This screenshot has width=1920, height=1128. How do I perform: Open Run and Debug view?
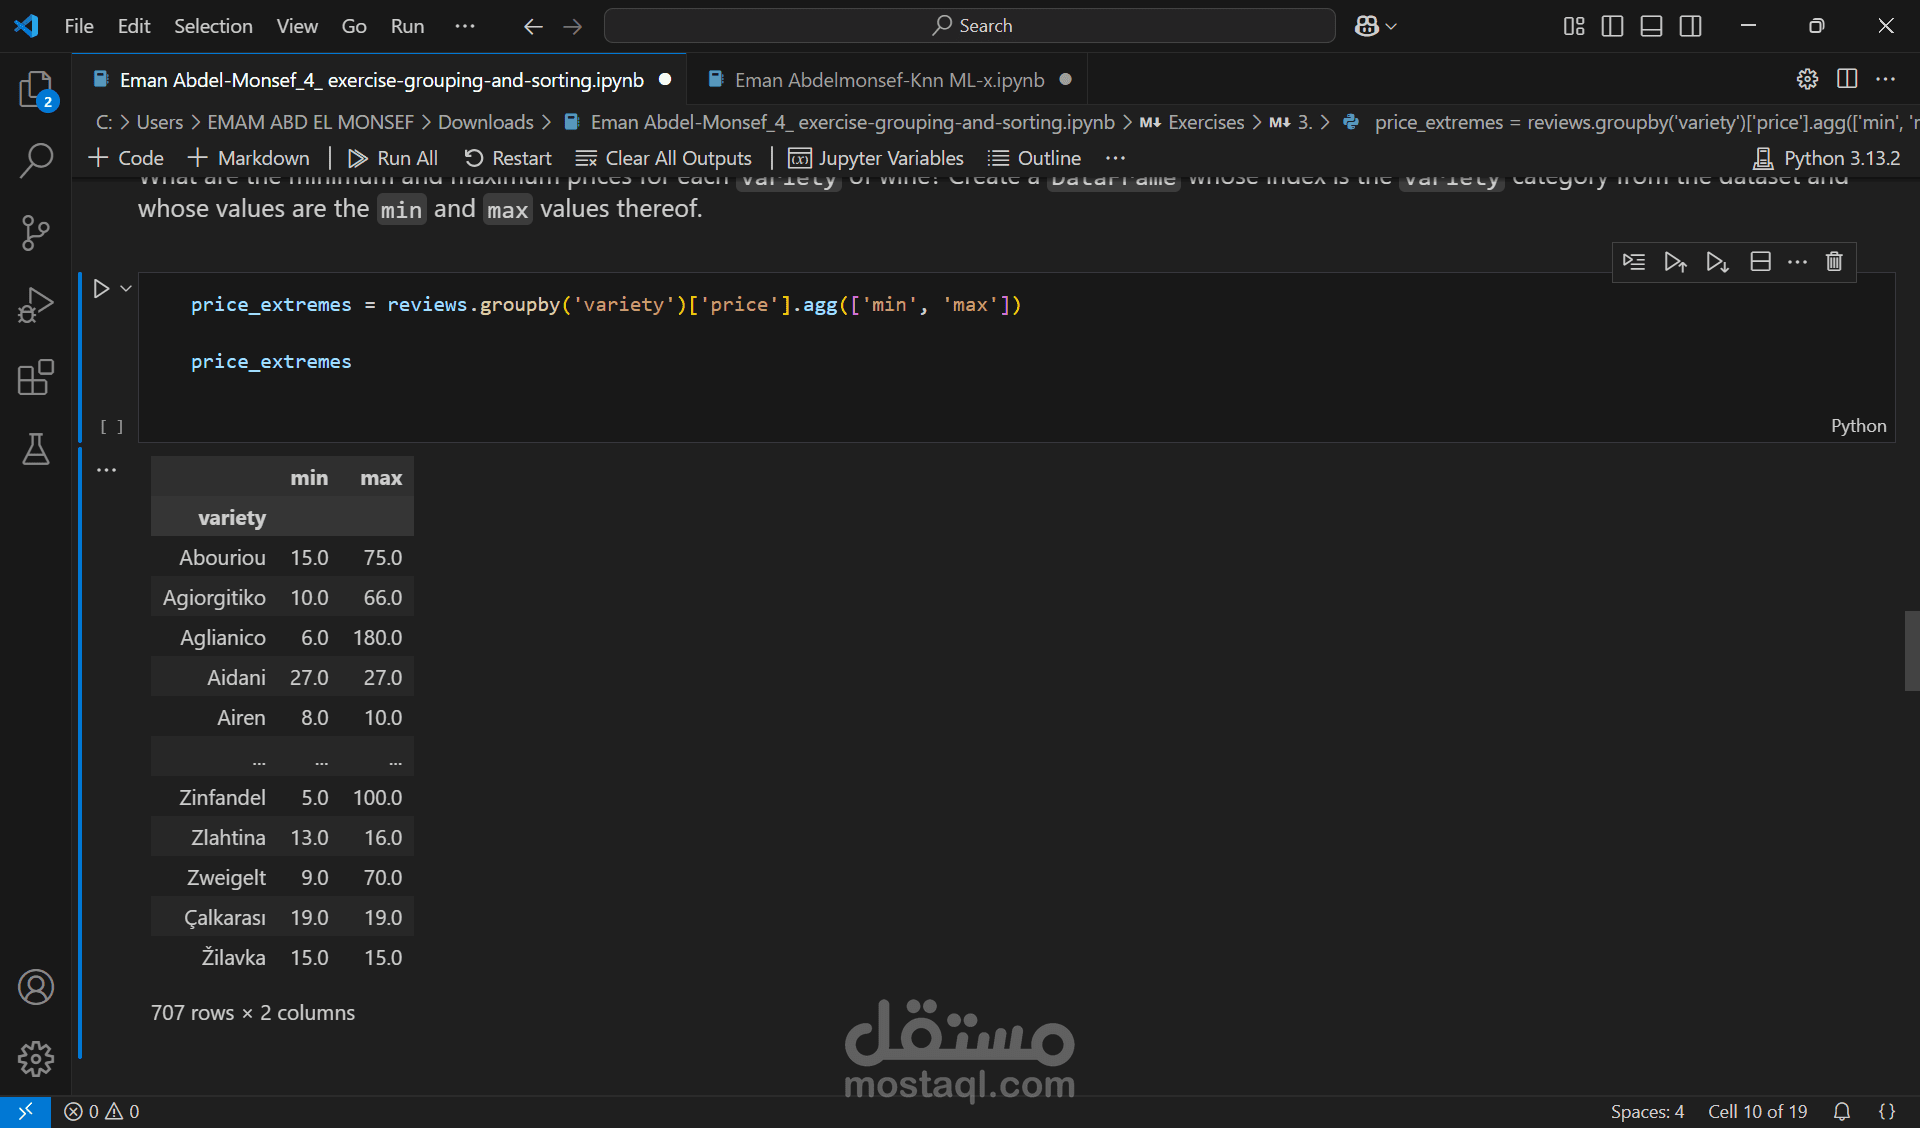point(36,305)
